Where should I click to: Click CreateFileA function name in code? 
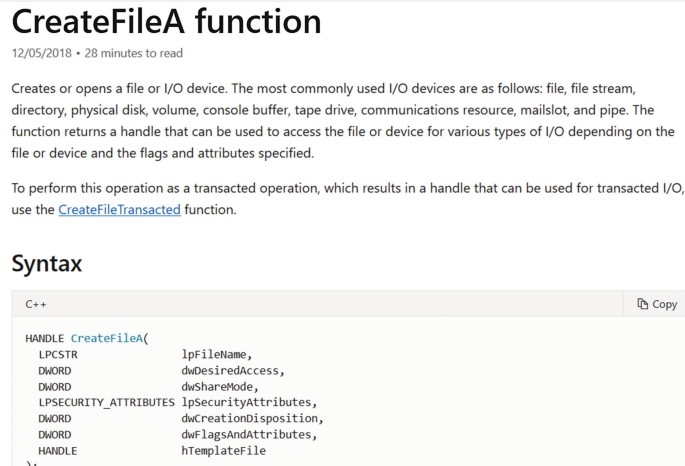(106, 338)
